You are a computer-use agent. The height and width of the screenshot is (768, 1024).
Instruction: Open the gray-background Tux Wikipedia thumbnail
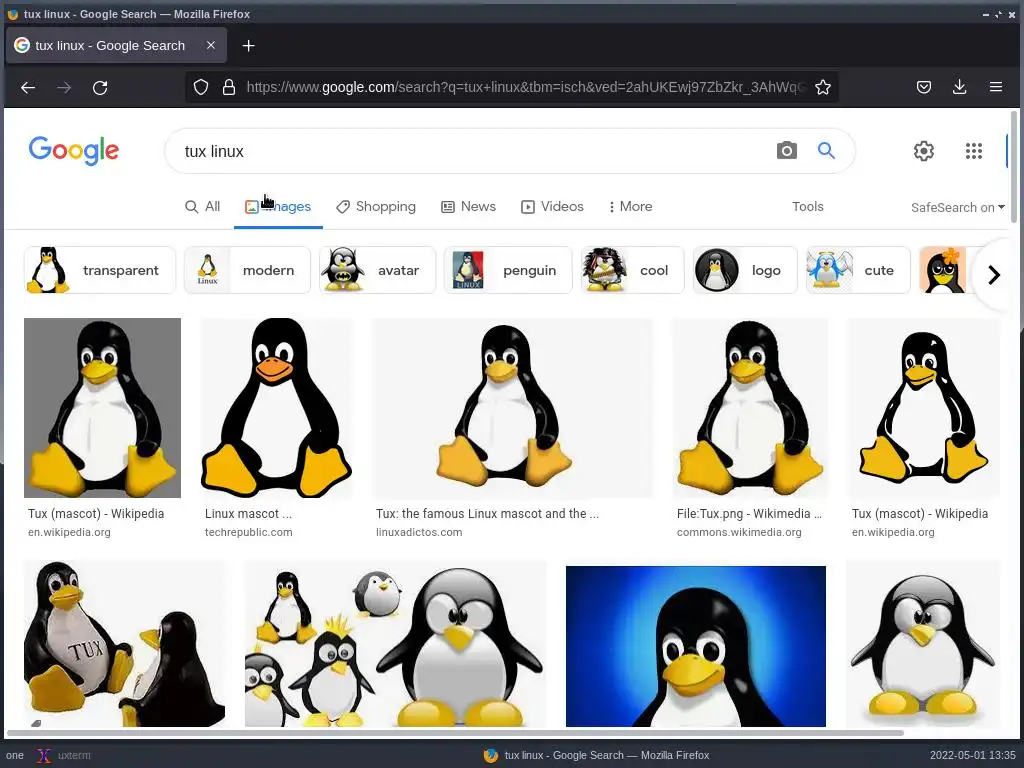pyautogui.click(x=103, y=408)
